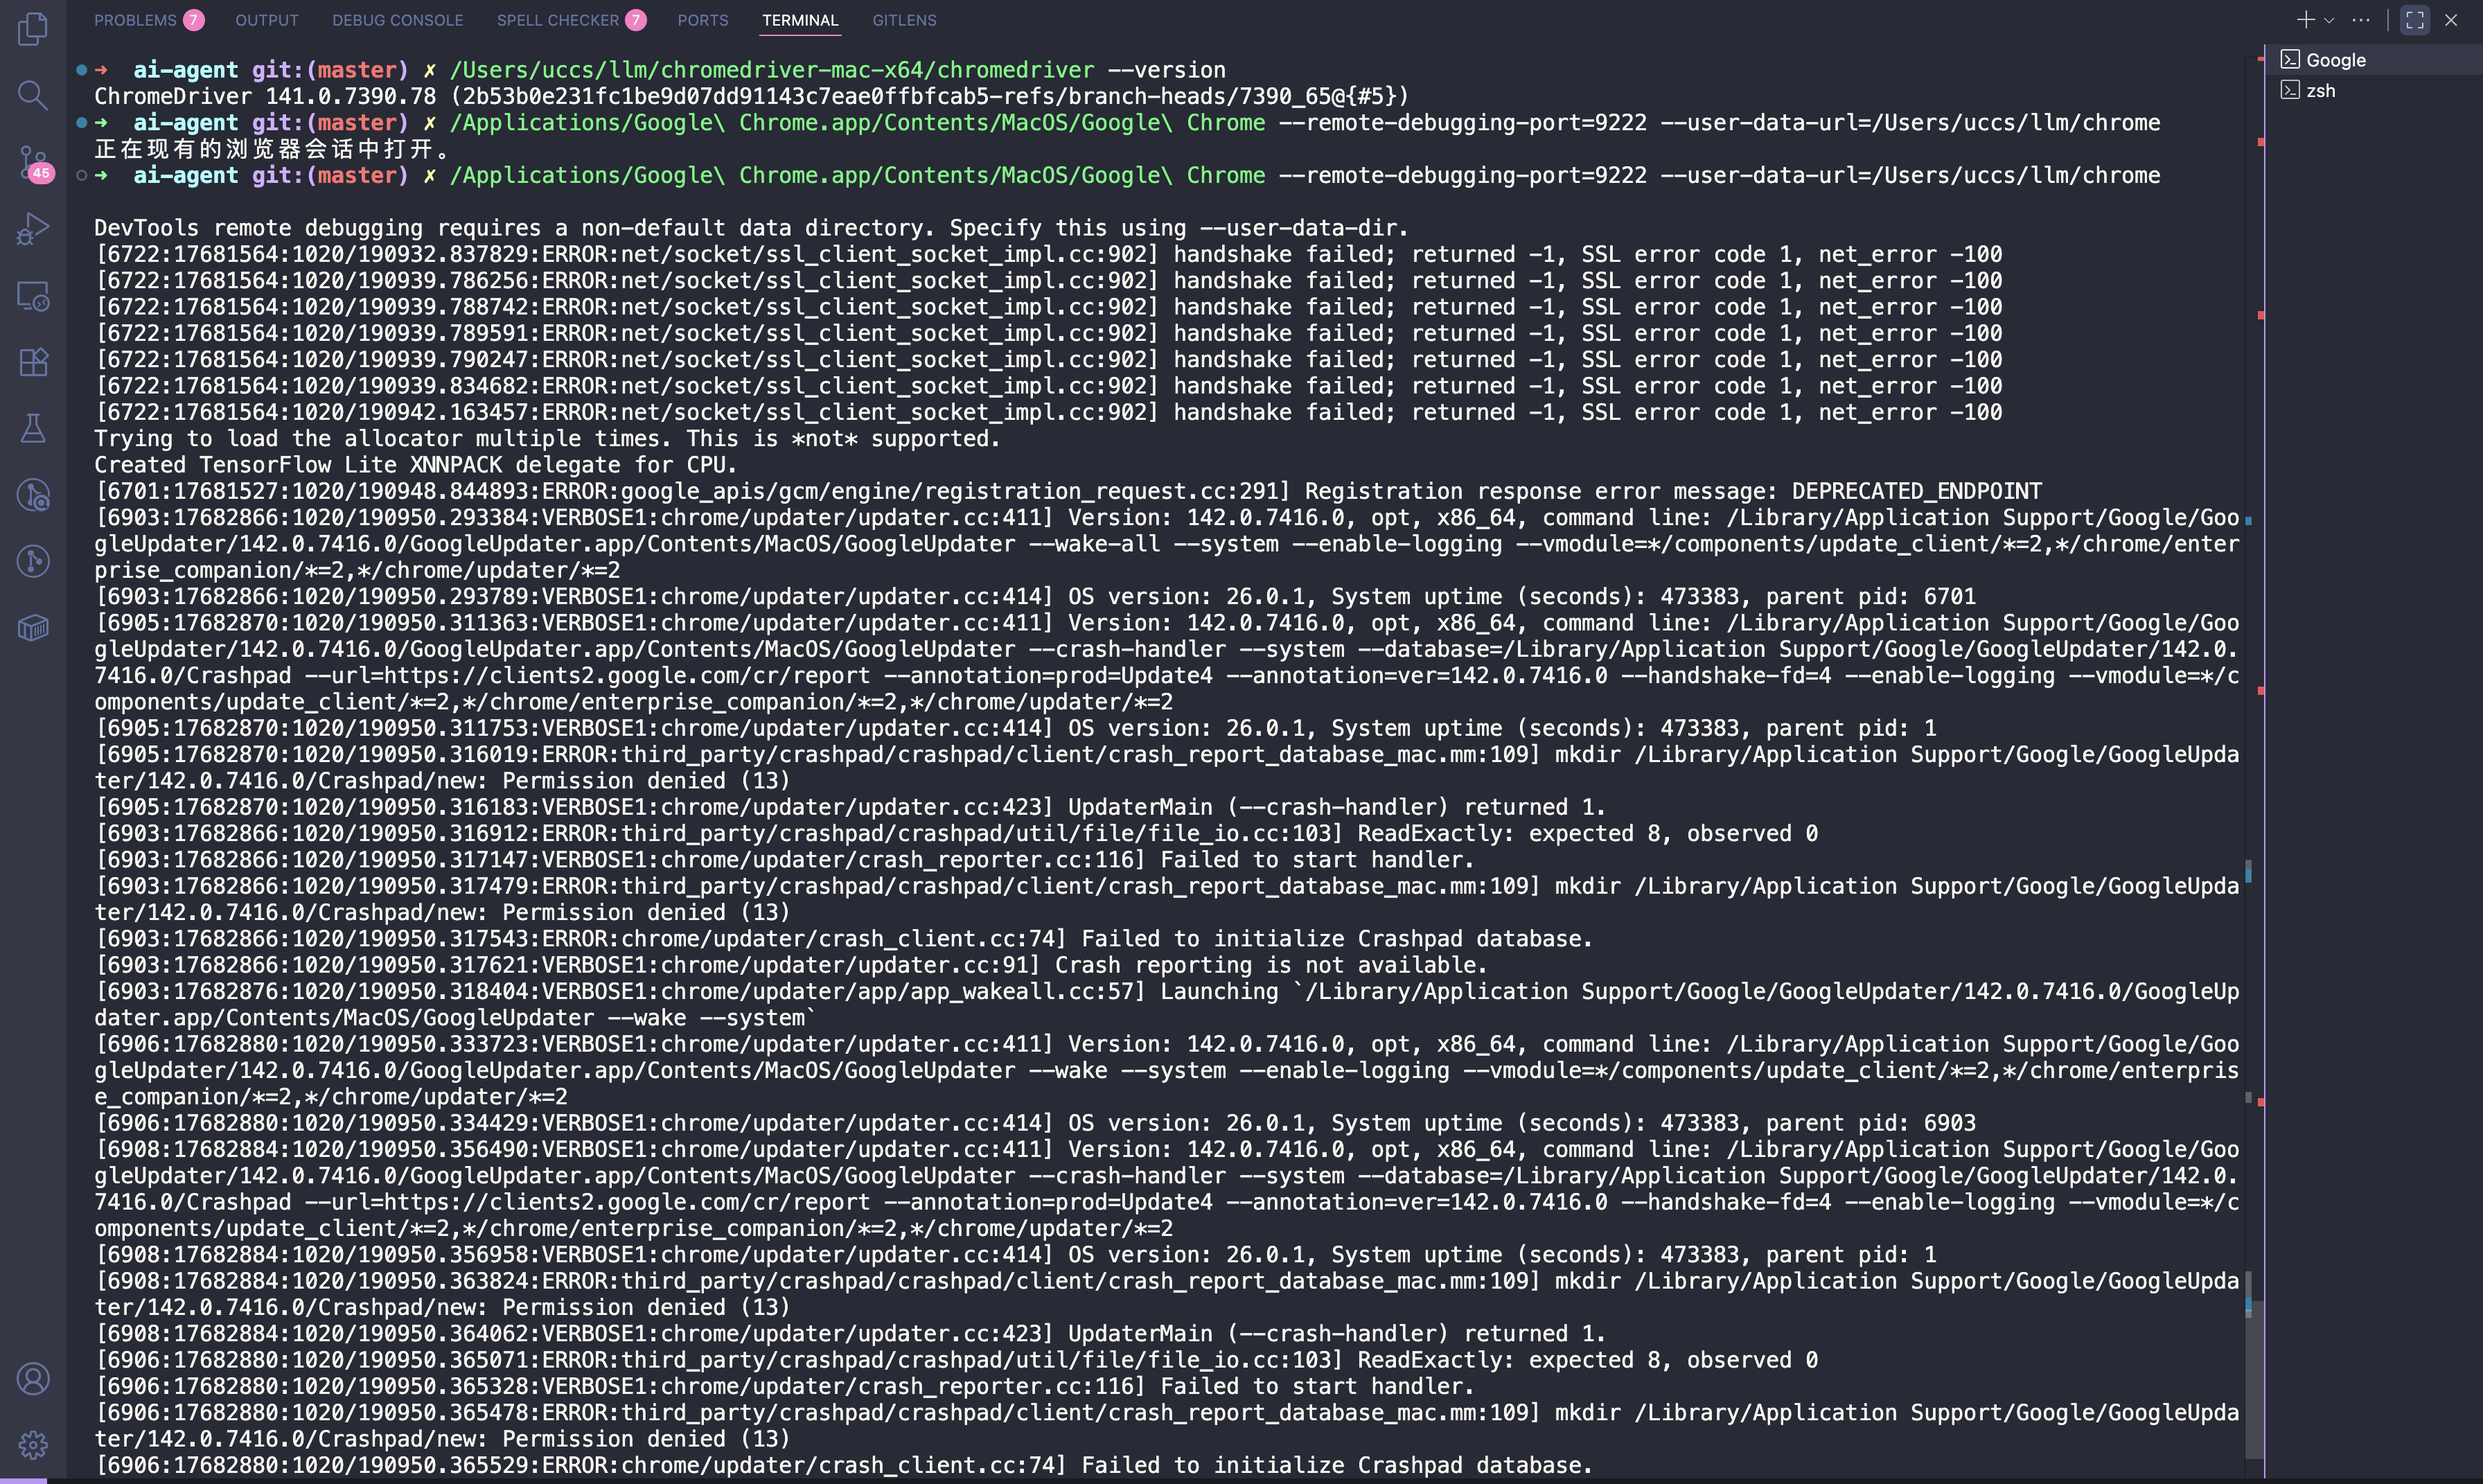This screenshot has width=2483, height=1484.
Task: Toggle maximized terminal panel size
Action: 2414,20
